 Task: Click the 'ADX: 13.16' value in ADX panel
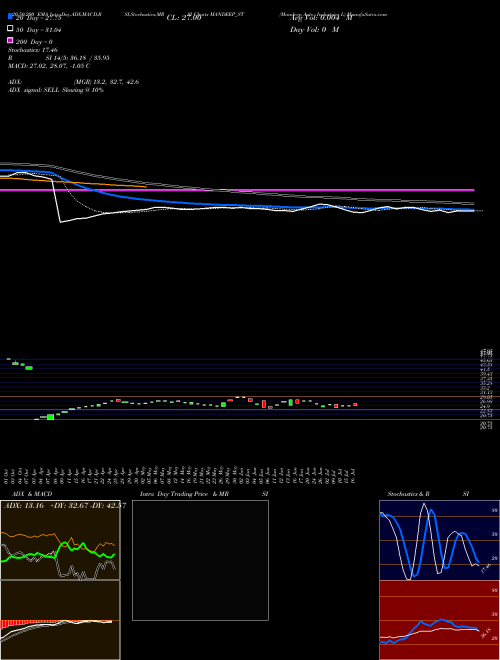[x=24, y=506]
